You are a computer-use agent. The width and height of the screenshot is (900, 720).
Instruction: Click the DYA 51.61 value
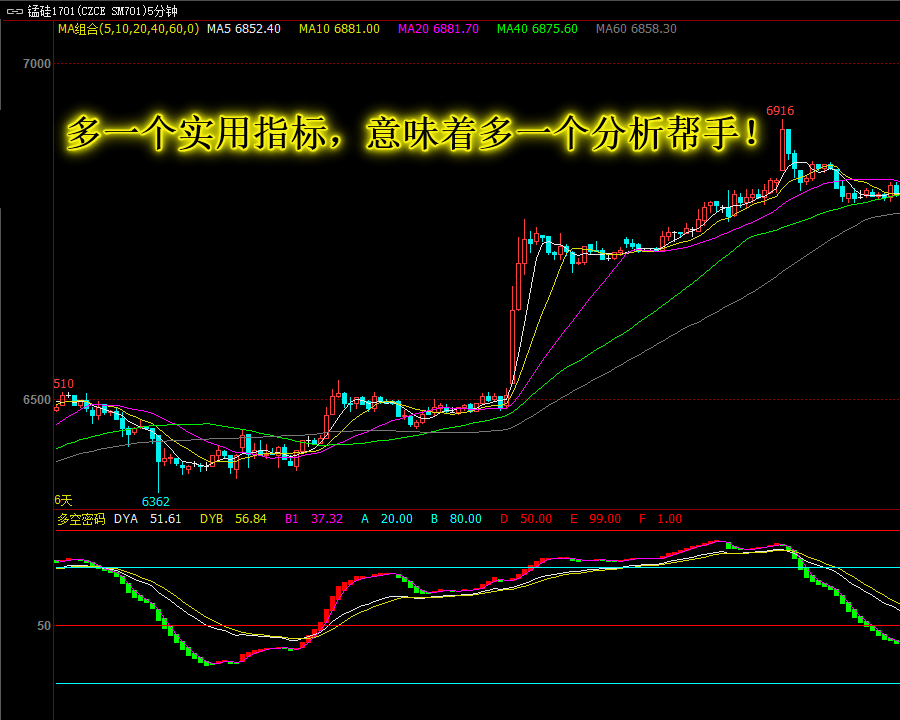tap(148, 519)
